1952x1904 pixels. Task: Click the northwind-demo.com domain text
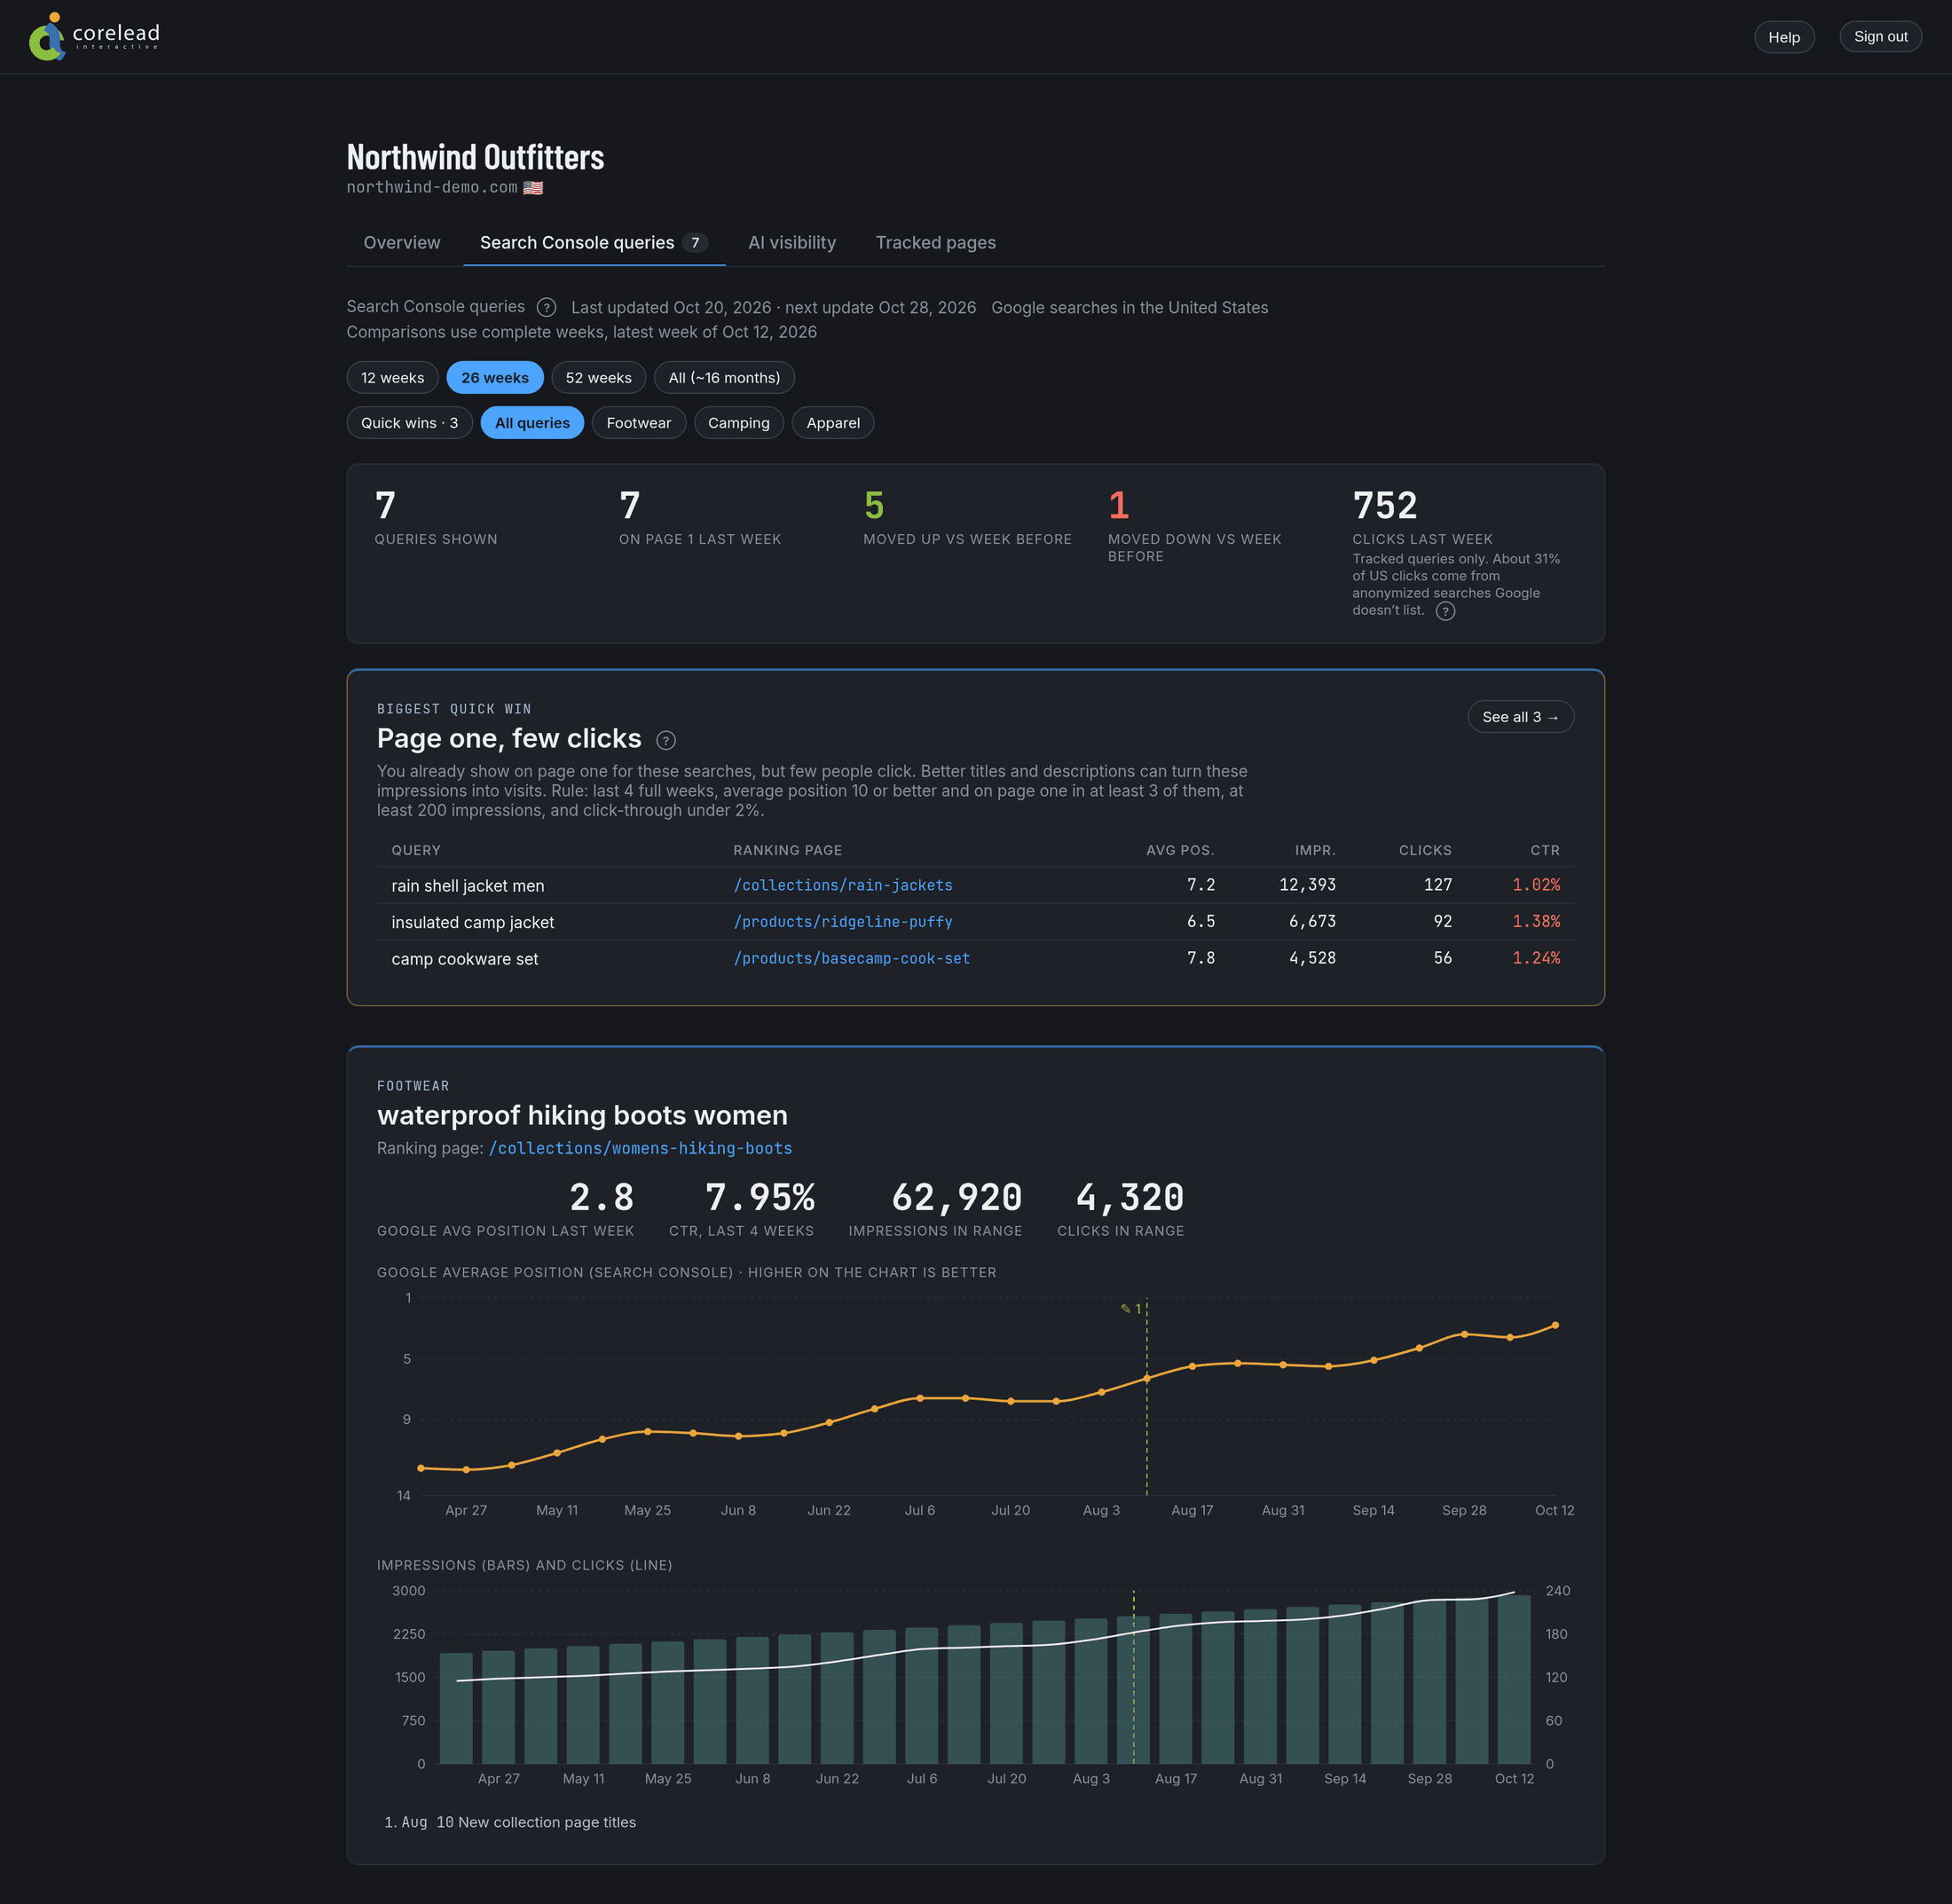432,188
